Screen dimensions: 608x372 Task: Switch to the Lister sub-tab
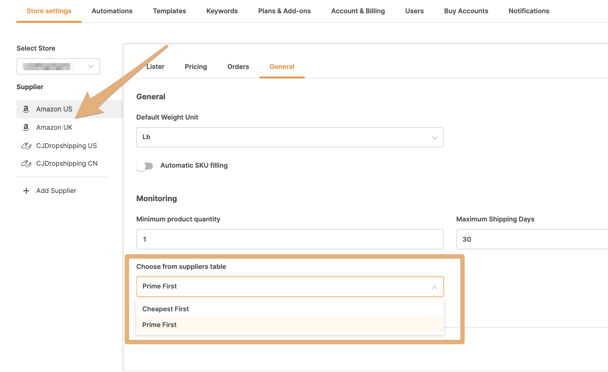tap(155, 67)
